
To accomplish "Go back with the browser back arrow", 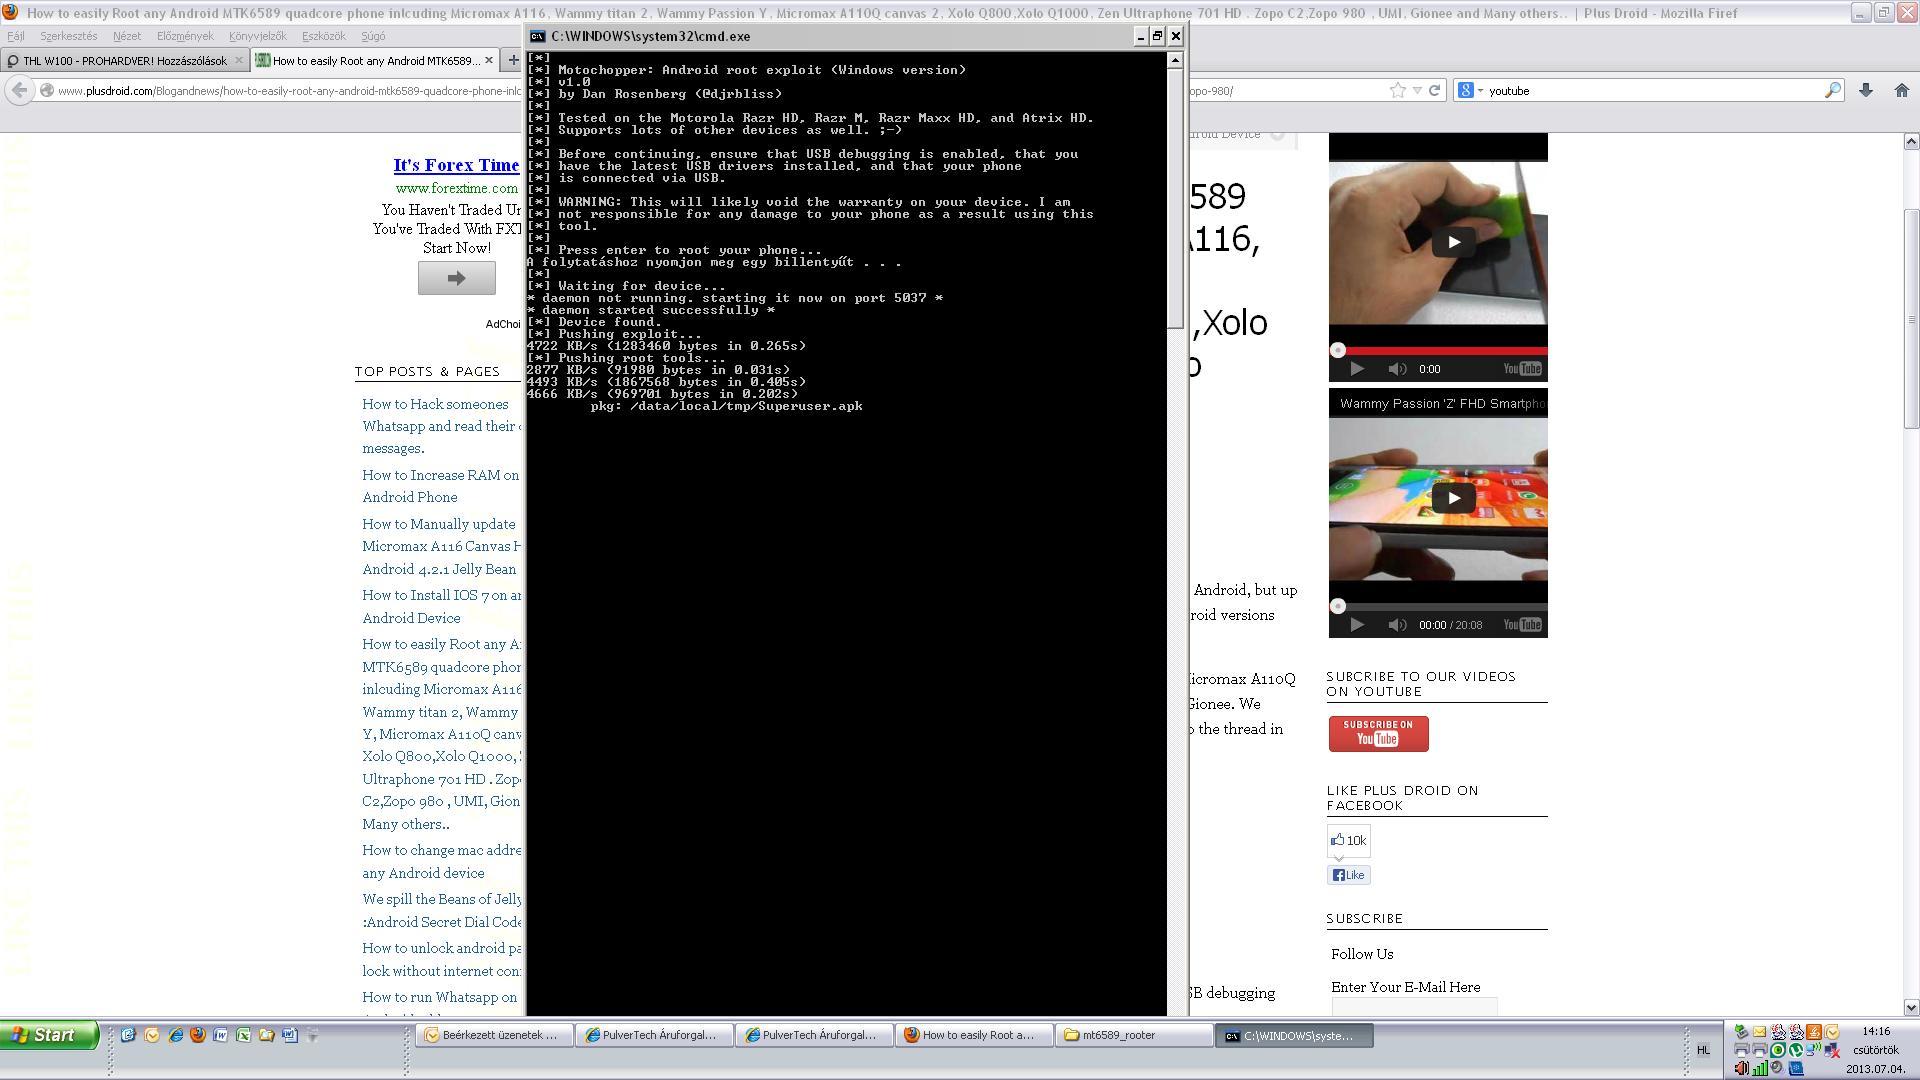I will pos(19,90).
